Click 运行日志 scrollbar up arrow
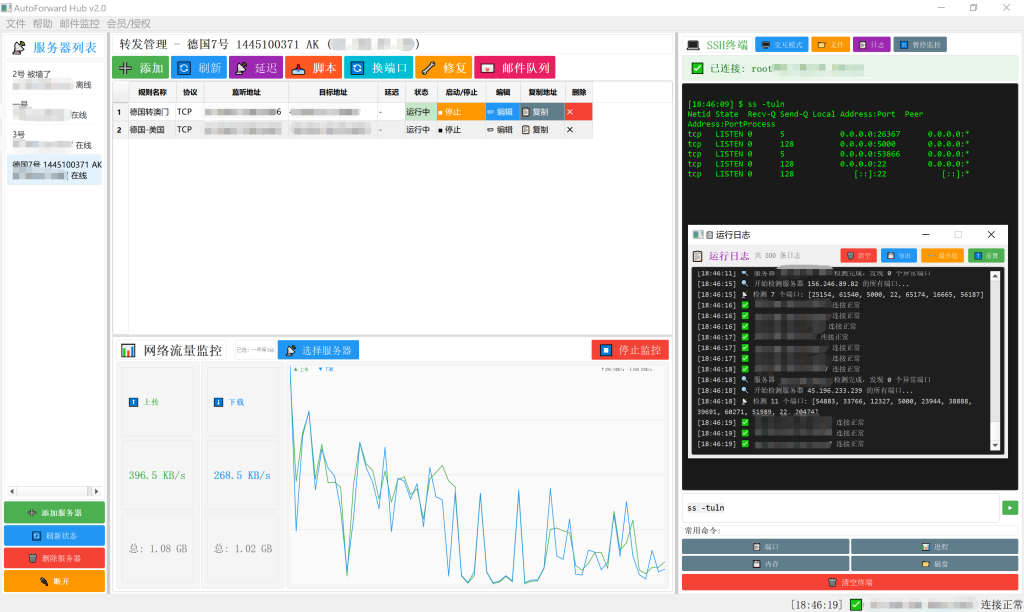 pyautogui.click(x=995, y=276)
